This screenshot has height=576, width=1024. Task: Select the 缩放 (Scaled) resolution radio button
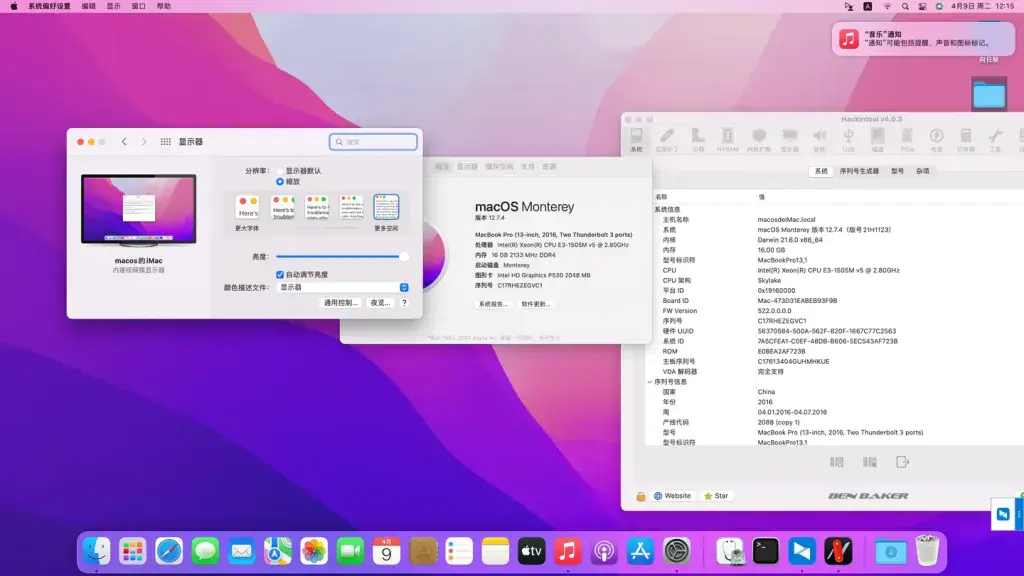[280, 182]
